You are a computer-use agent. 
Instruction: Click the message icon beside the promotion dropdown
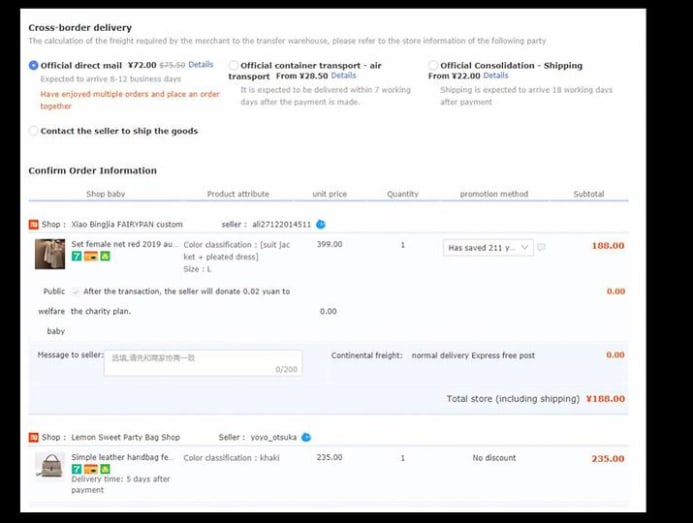click(x=541, y=247)
